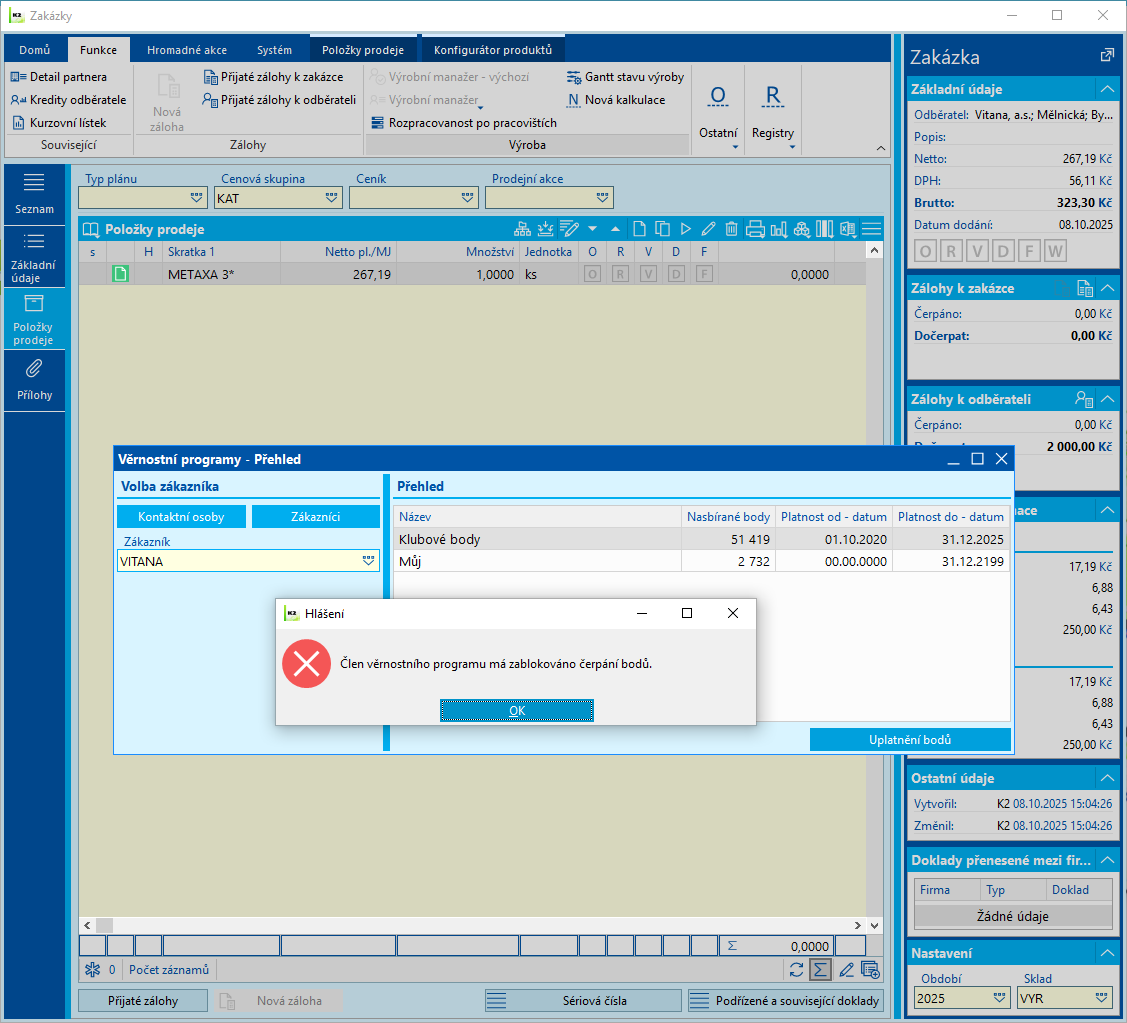Open Položky prodeje in the sidebar
Screen dimensions: 1127x1023
tap(34, 319)
